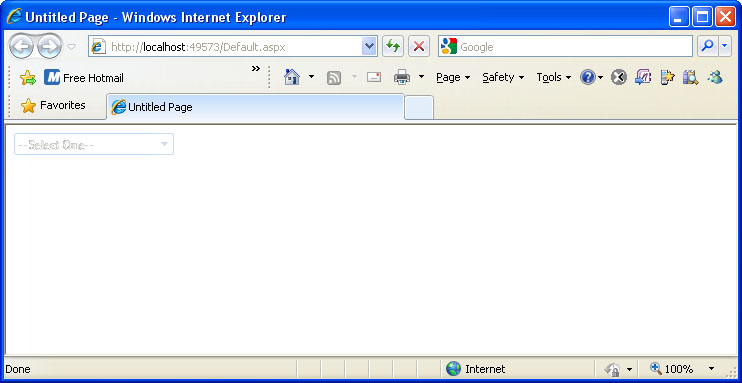Click the Send to OneNote icon
The width and height of the screenshot is (742, 383).
pyautogui.click(x=643, y=77)
